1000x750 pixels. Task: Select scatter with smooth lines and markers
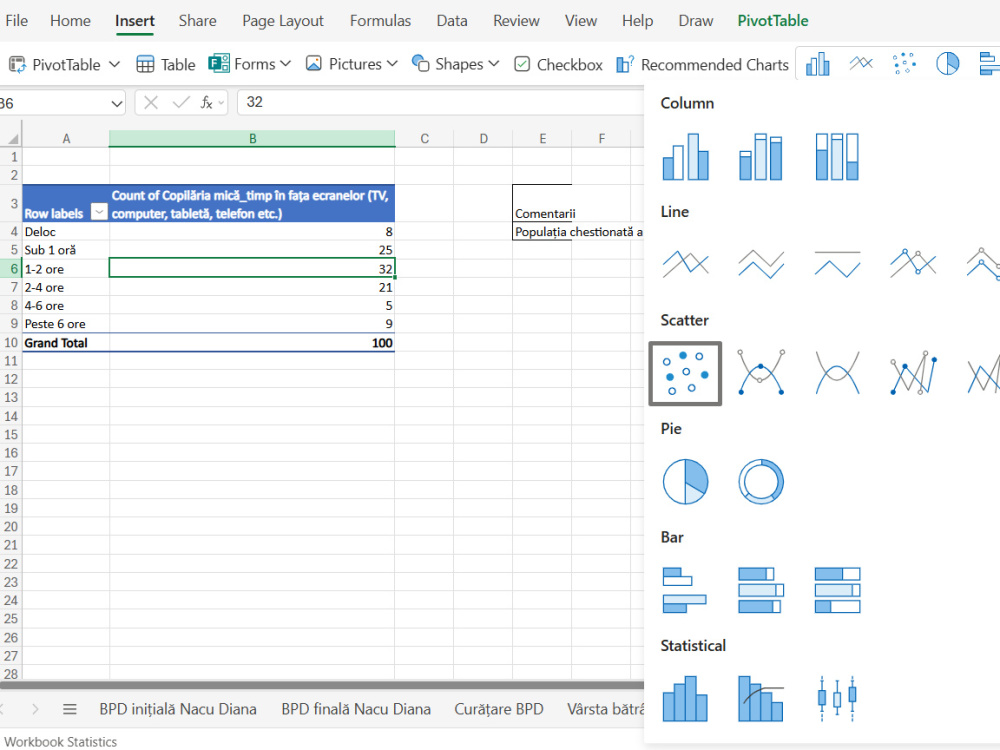click(x=761, y=372)
